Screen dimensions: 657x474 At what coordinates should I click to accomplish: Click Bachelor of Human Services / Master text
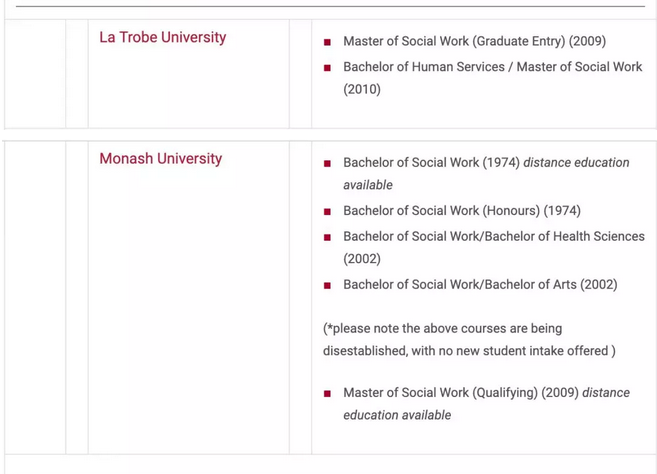coord(492,67)
